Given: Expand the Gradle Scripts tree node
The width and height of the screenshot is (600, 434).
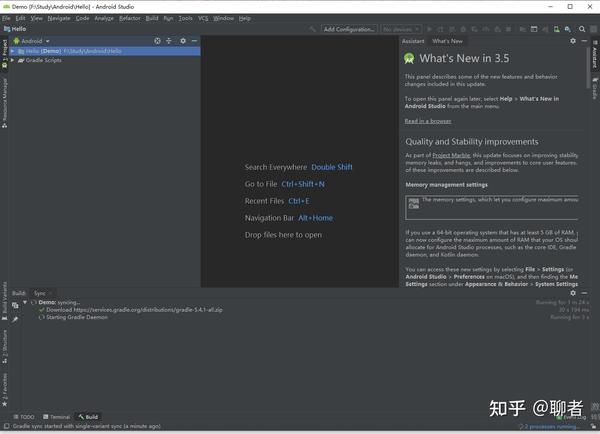Looking at the screenshot, I should point(13,60).
